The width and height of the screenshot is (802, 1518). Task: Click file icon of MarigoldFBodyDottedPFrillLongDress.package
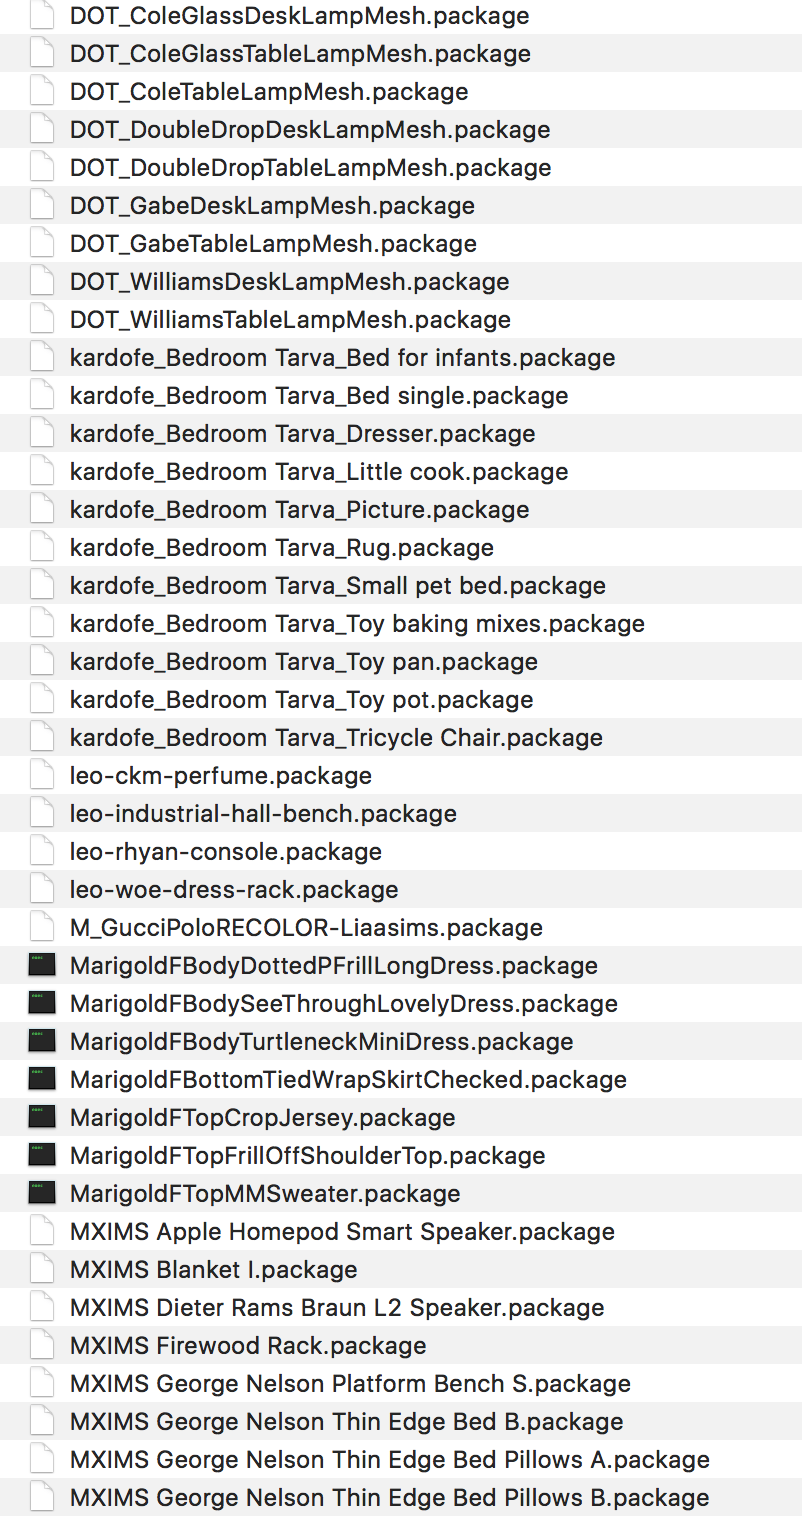[x=42, y=965]
